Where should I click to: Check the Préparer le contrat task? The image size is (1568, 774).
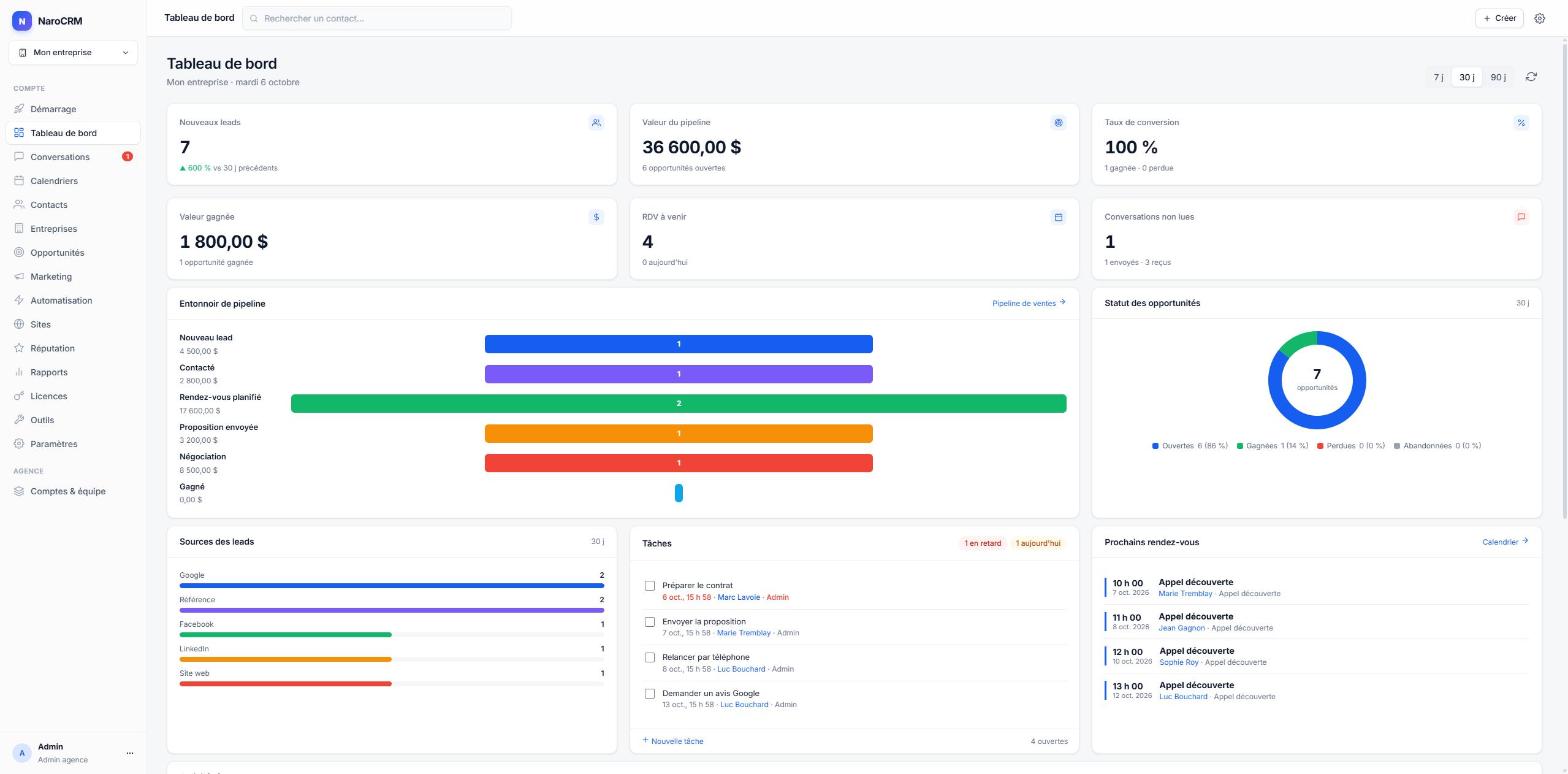(650, 586)
